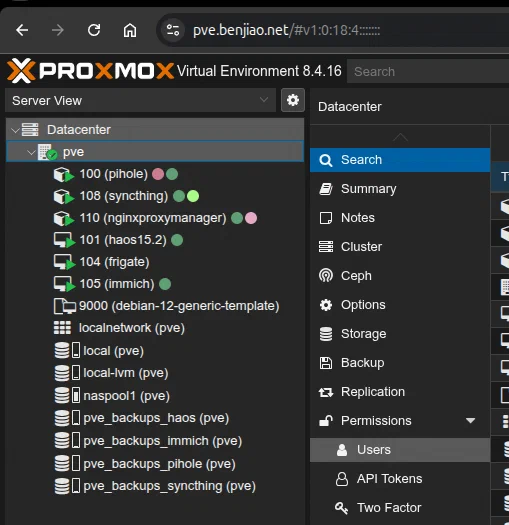Select the Datacenter tree row
This screenshot has height=525, width=509.
point(155,129)
